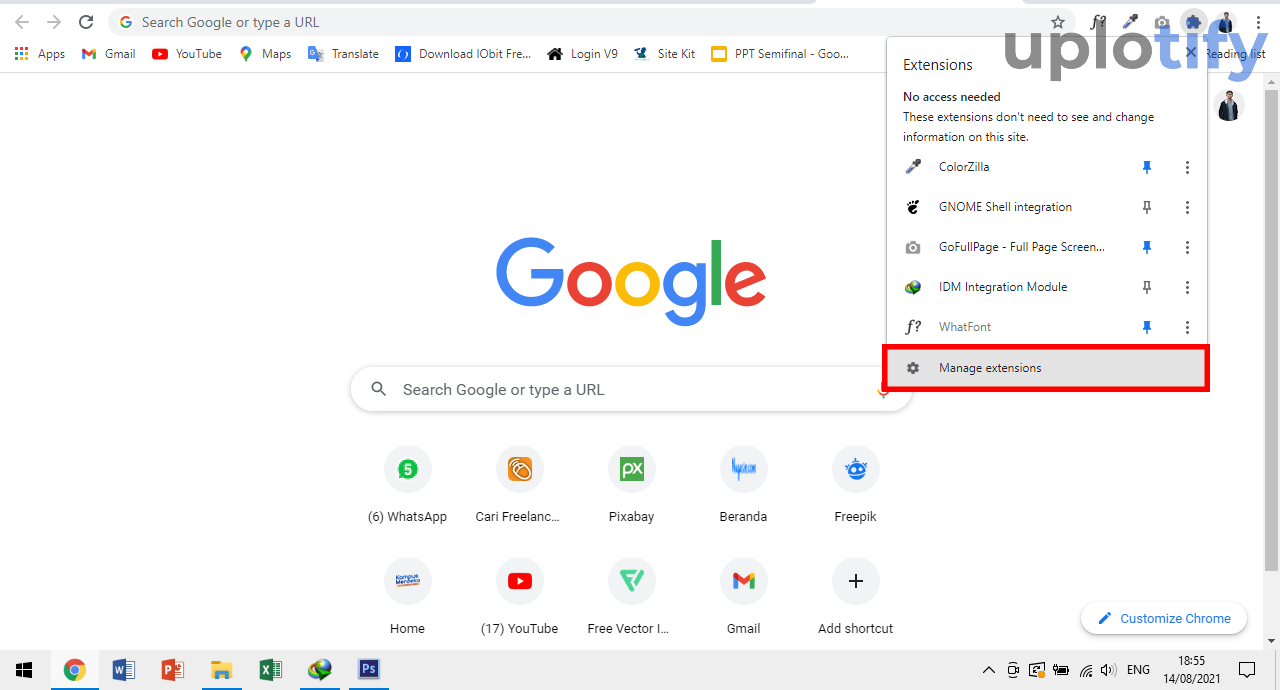This screenshot has width=1280, height=690.
Task: Unpin ColorZilla using its pin icon
Action: [1147, 167]
